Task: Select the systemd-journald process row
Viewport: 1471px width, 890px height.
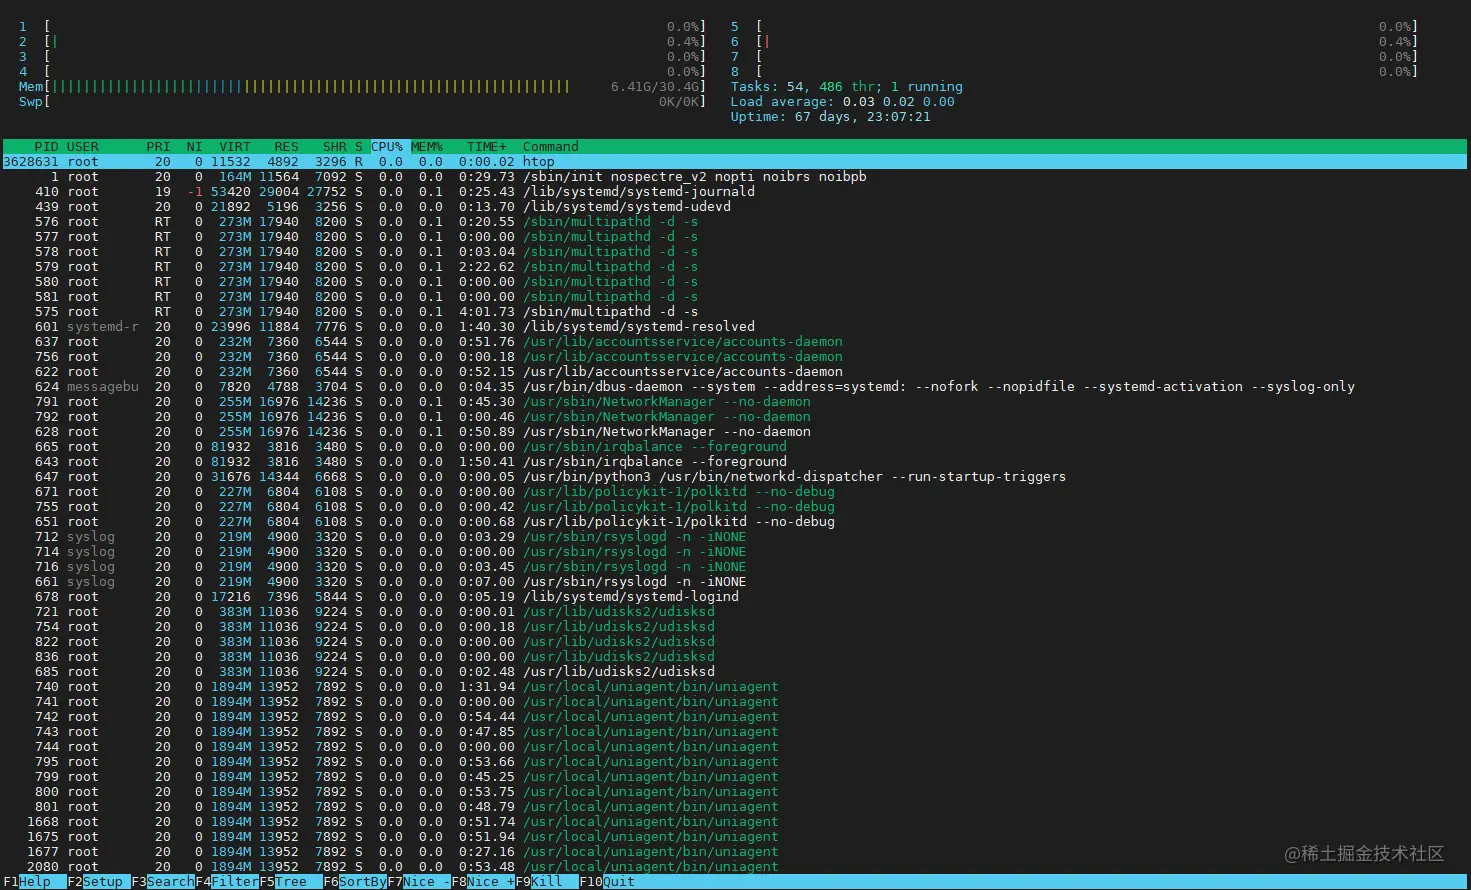Action: pos(735,192)
